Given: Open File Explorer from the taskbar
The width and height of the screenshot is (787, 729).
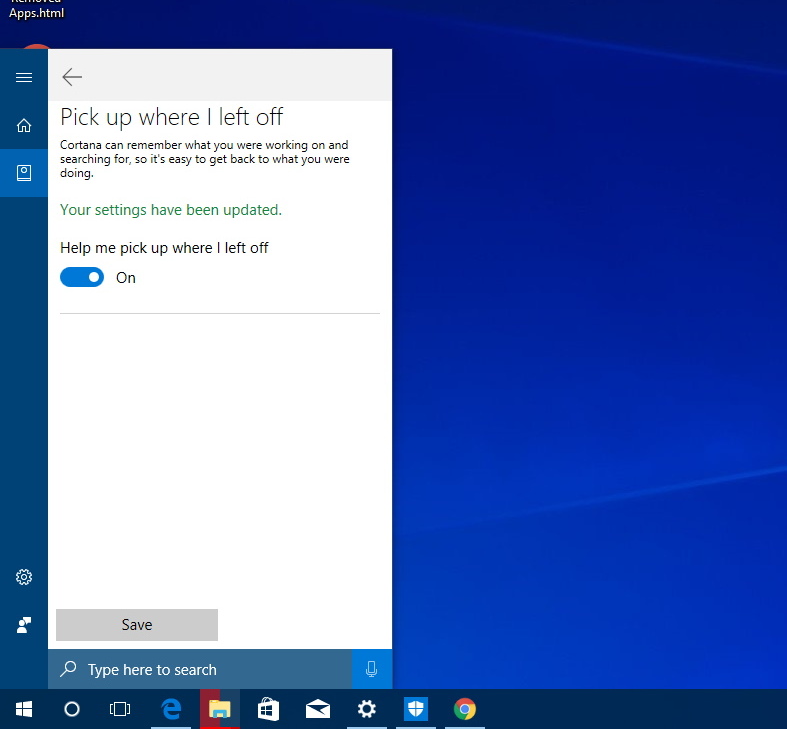Looking at the screenshot, I should (220, 709).
